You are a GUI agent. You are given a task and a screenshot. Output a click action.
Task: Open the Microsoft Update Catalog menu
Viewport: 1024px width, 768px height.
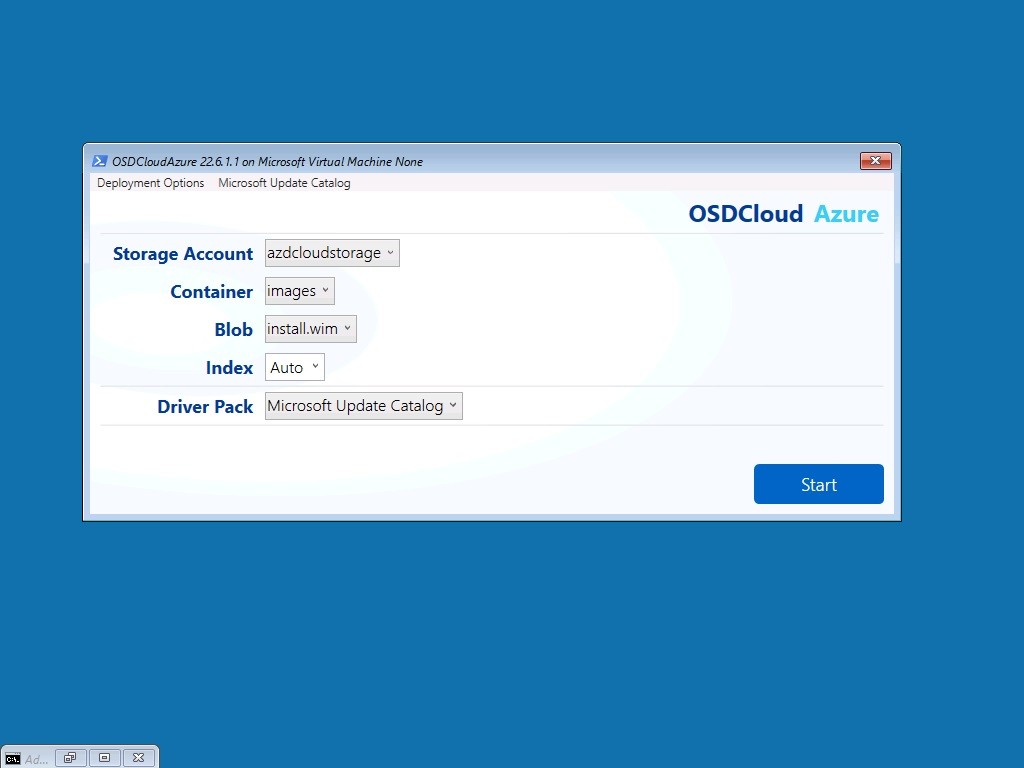pos(284,183)
